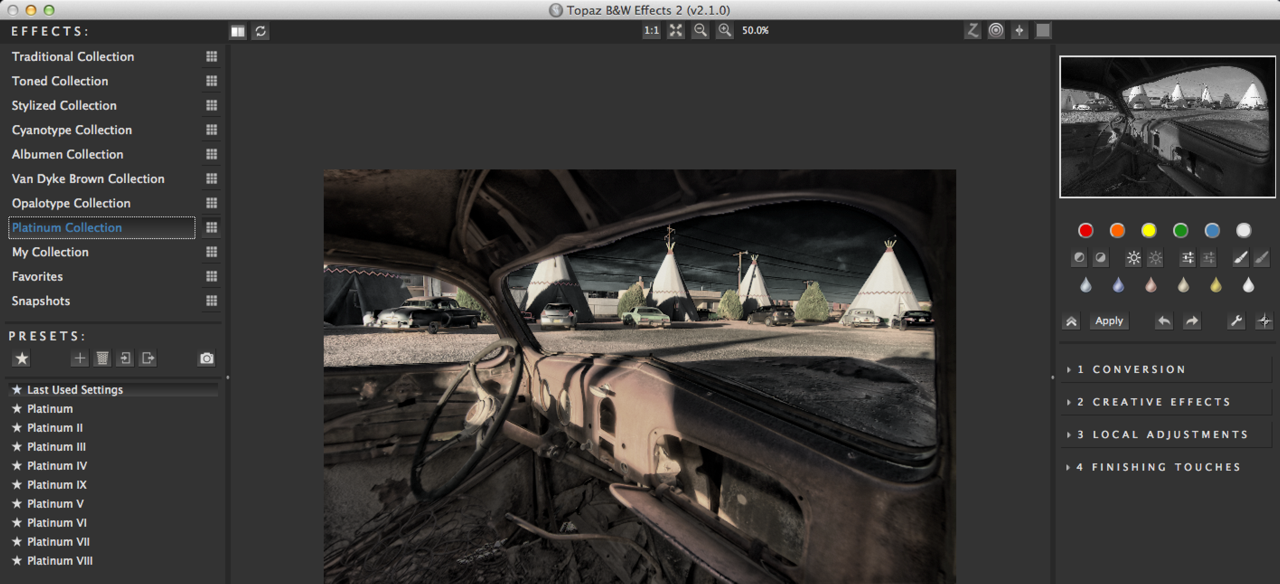This screenshot has width=1280, height=584.
Task: Open the Toned Collection
Action: [x=60, y=81]
